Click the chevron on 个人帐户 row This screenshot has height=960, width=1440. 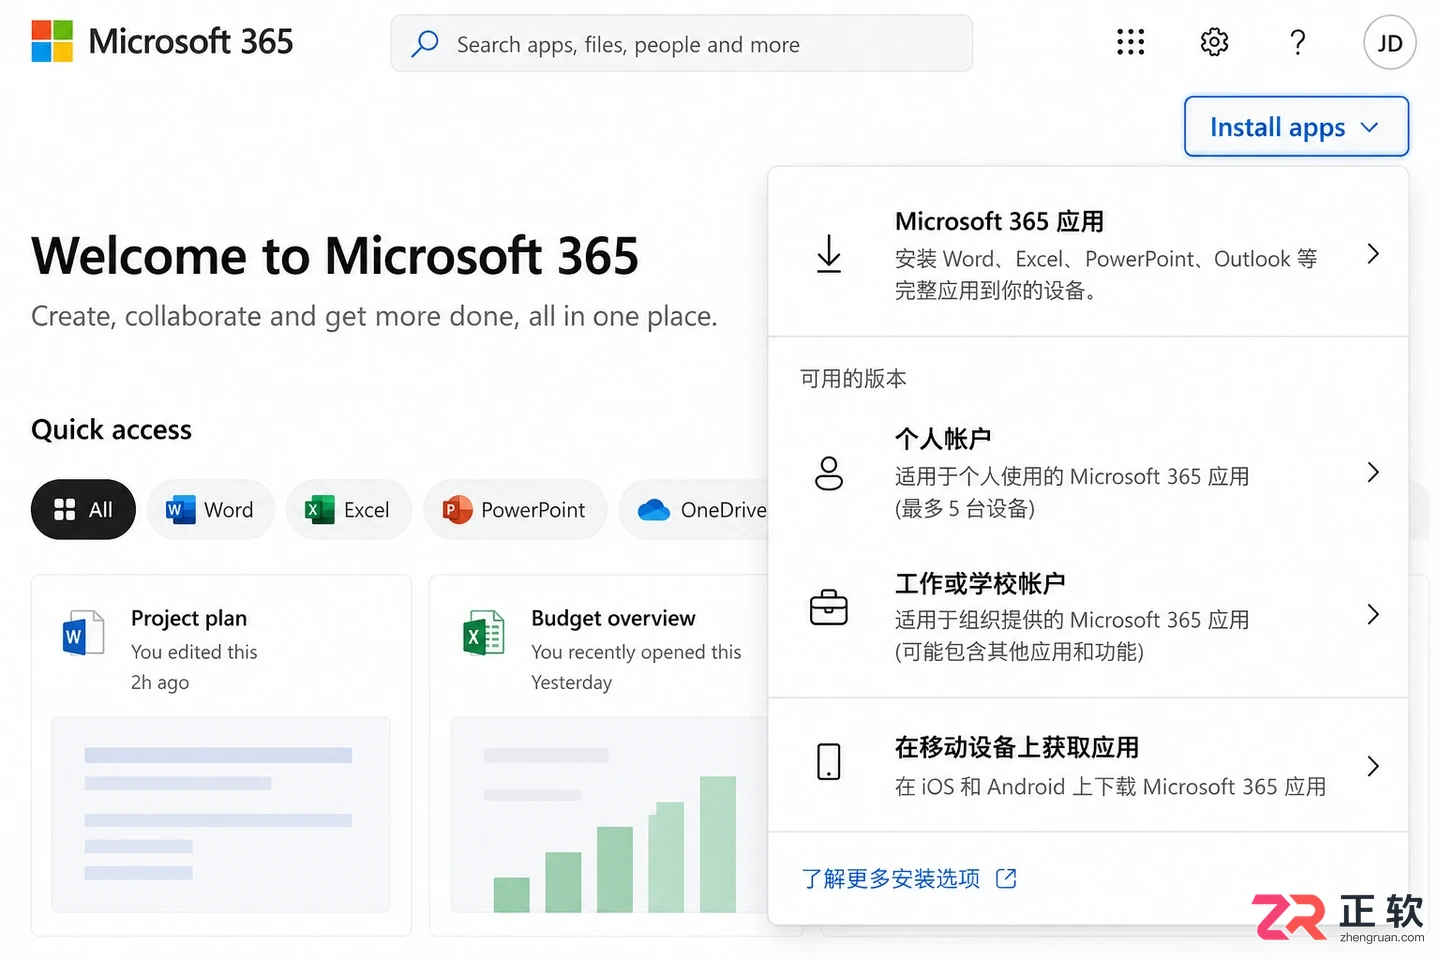tap(1373, 472)
